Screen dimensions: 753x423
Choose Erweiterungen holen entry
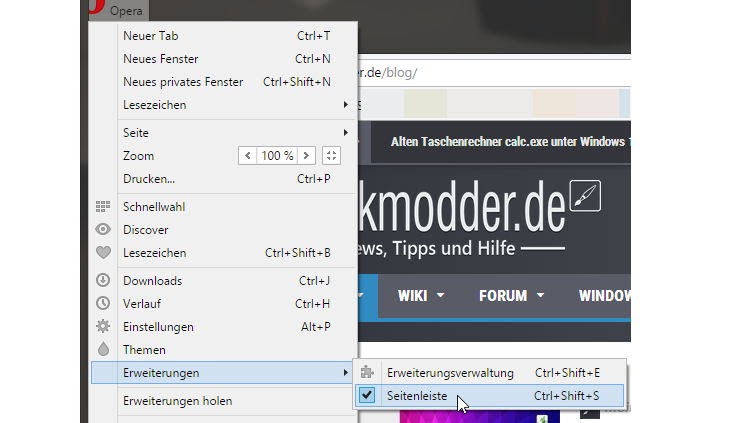click(224, 400)
